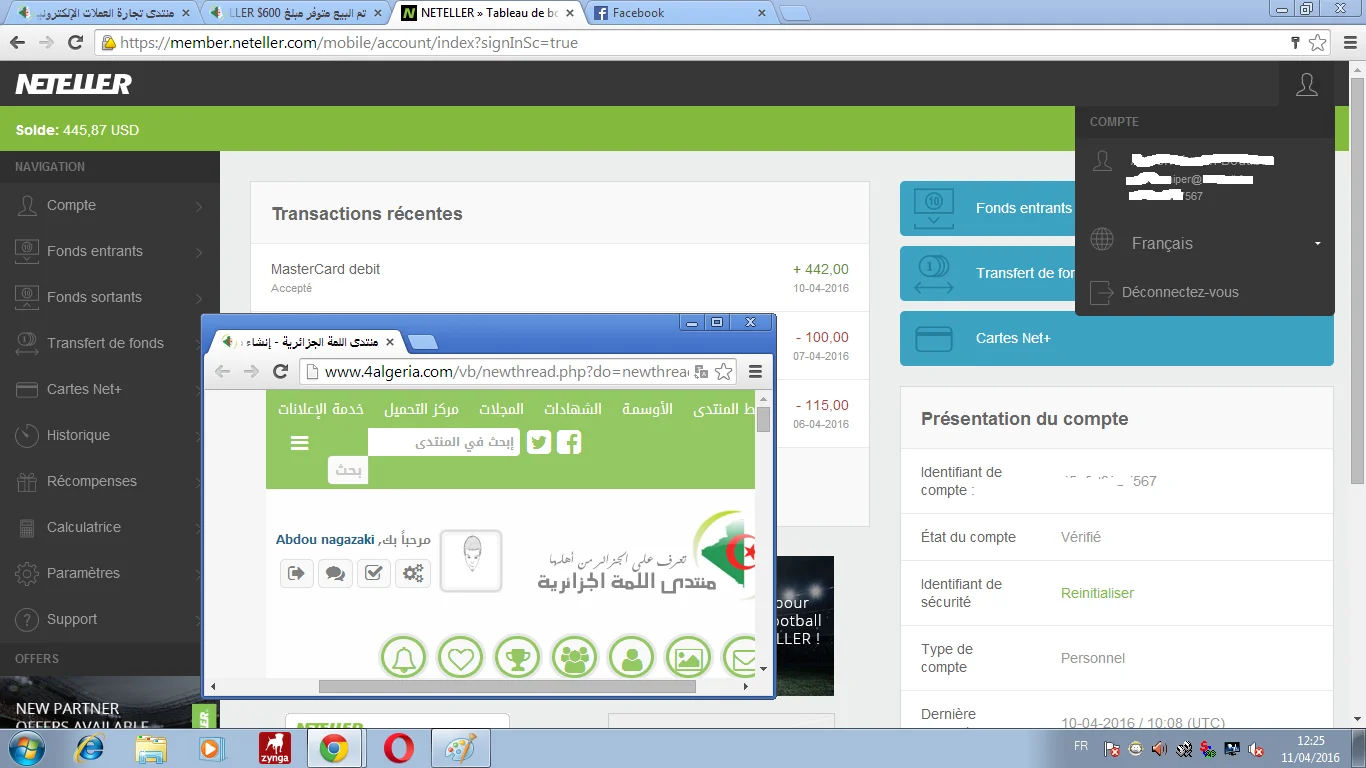Open the Twitter icon in forum header
Viewport: 1366px width, 768px height.
click(x=539, y=443)
